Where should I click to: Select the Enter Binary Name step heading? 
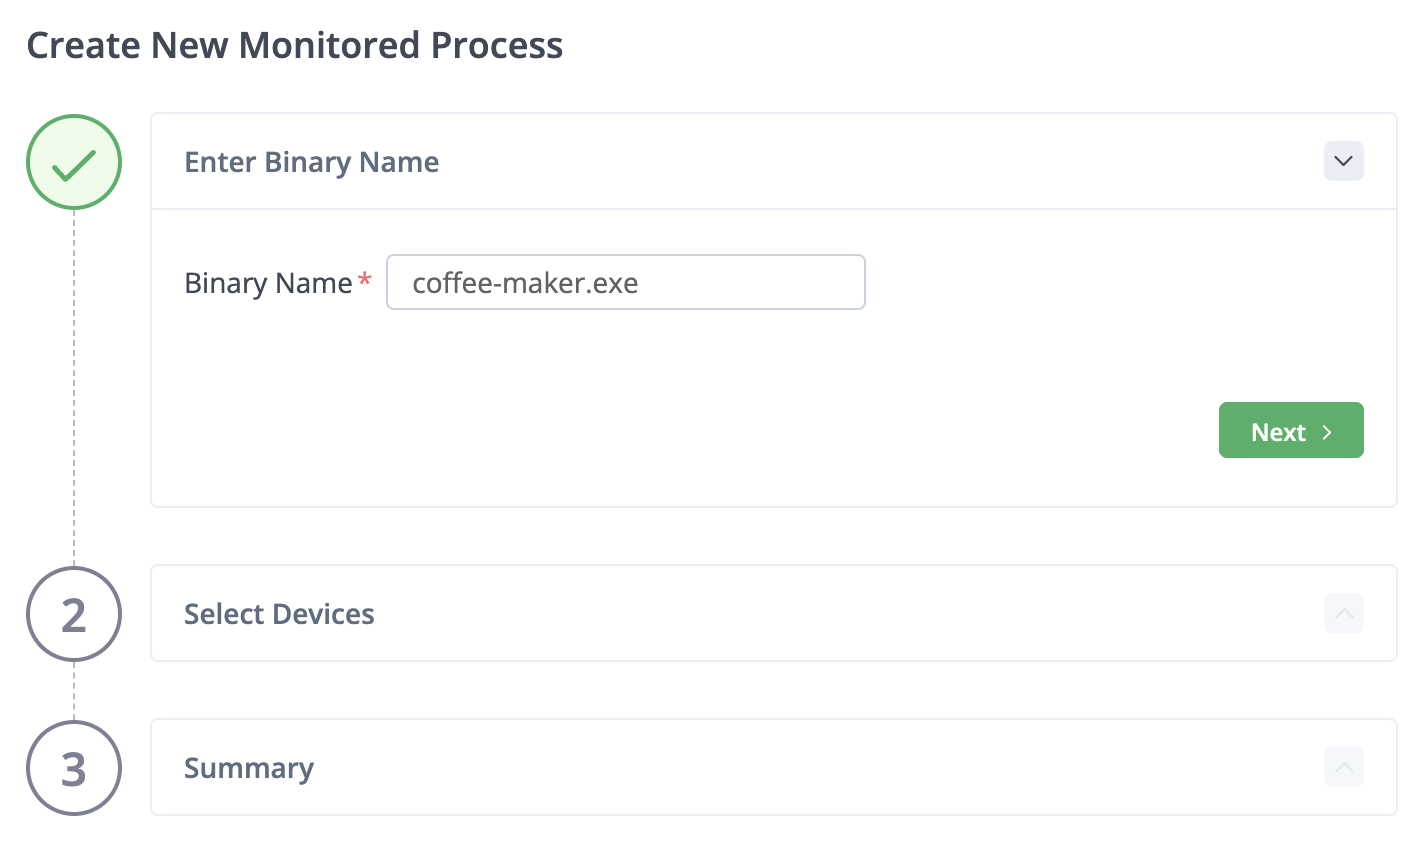(311, 163)
